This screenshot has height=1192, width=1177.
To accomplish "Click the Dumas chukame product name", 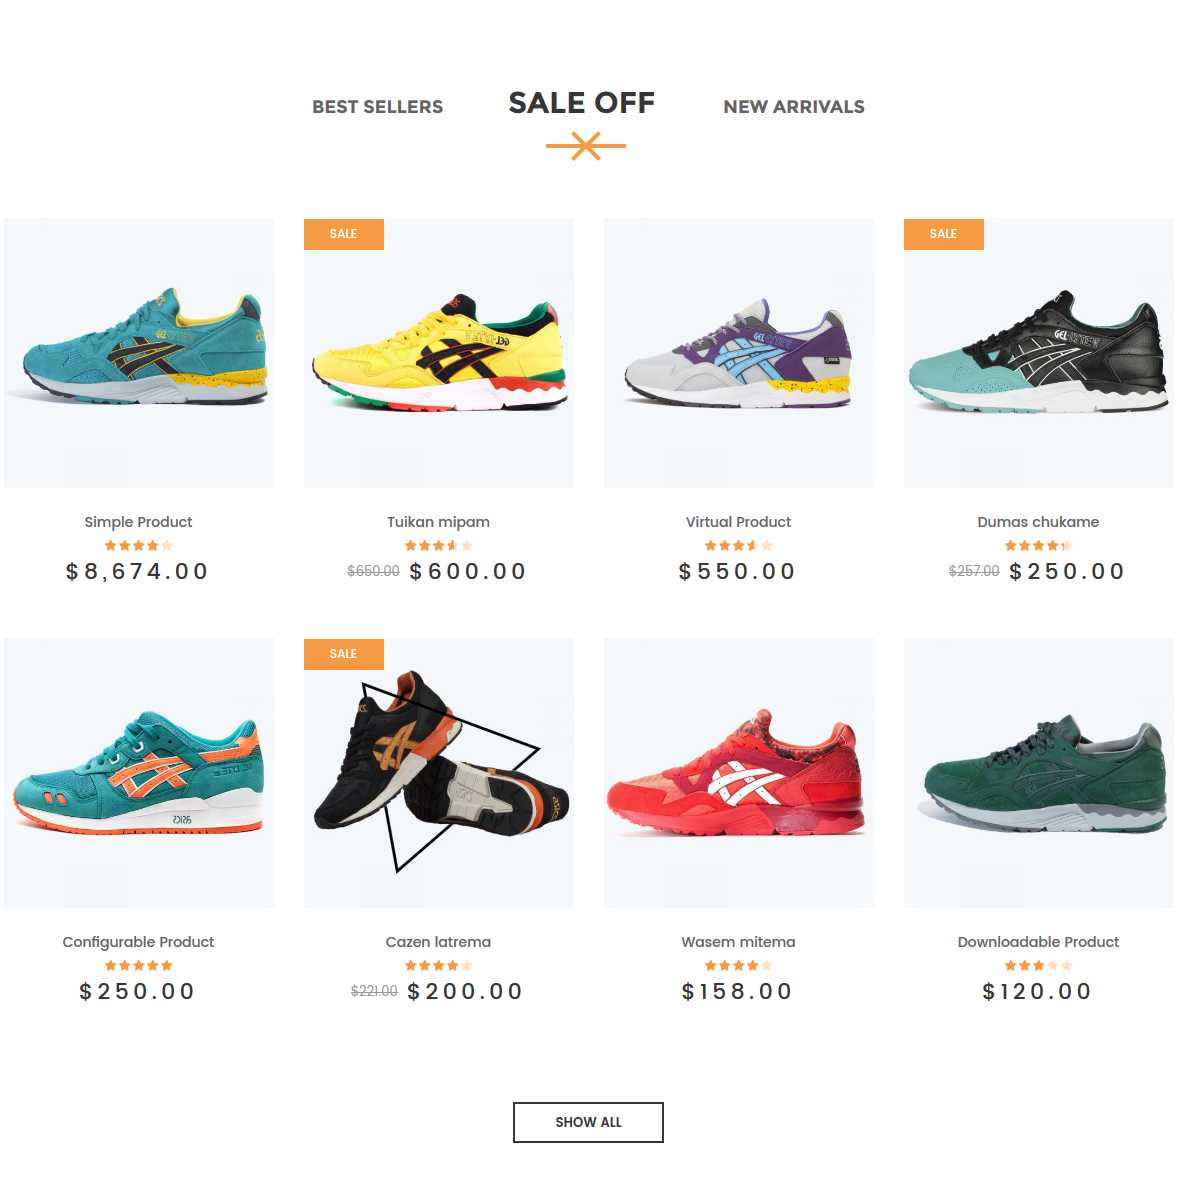I will coord(1038,522).
